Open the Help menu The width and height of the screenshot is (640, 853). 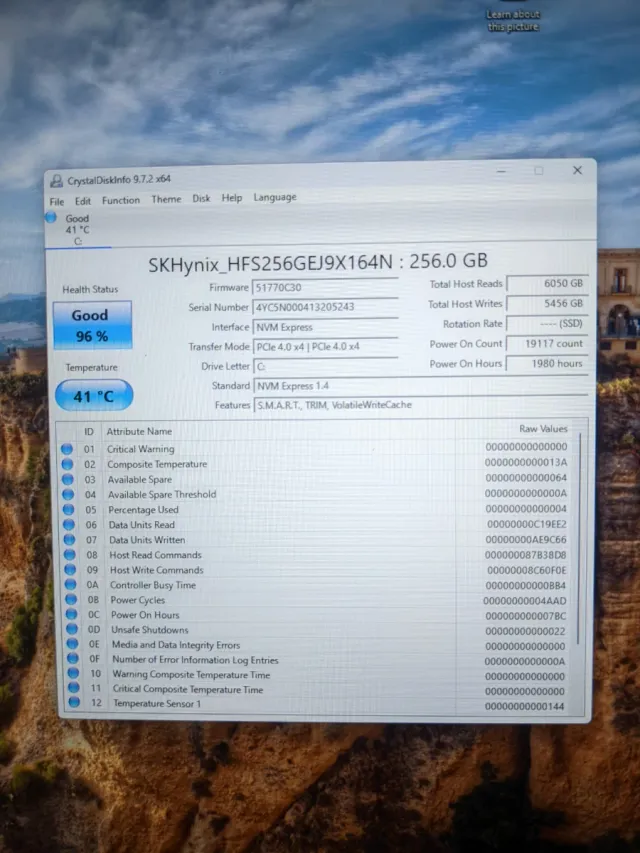point(231,198)
